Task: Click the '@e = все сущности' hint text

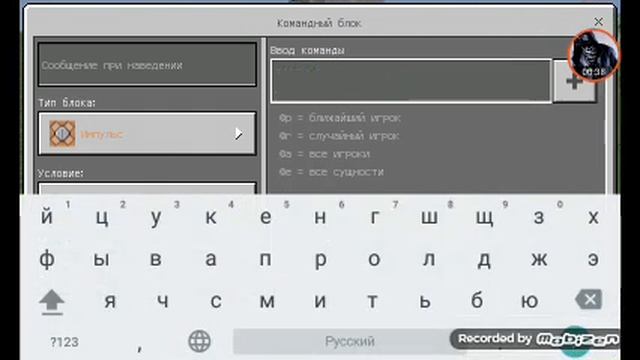Action: coord(331,172)
